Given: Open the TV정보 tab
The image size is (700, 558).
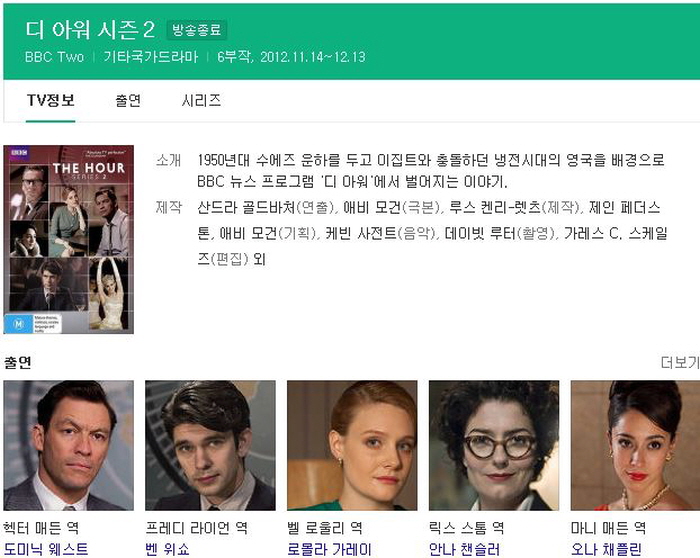Looking at the screenshot, I should coord(50,100).
